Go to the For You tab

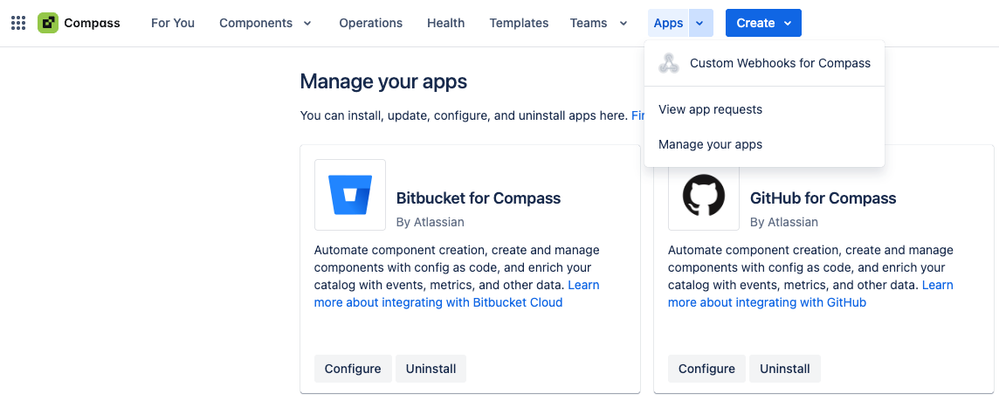[173, 23]
